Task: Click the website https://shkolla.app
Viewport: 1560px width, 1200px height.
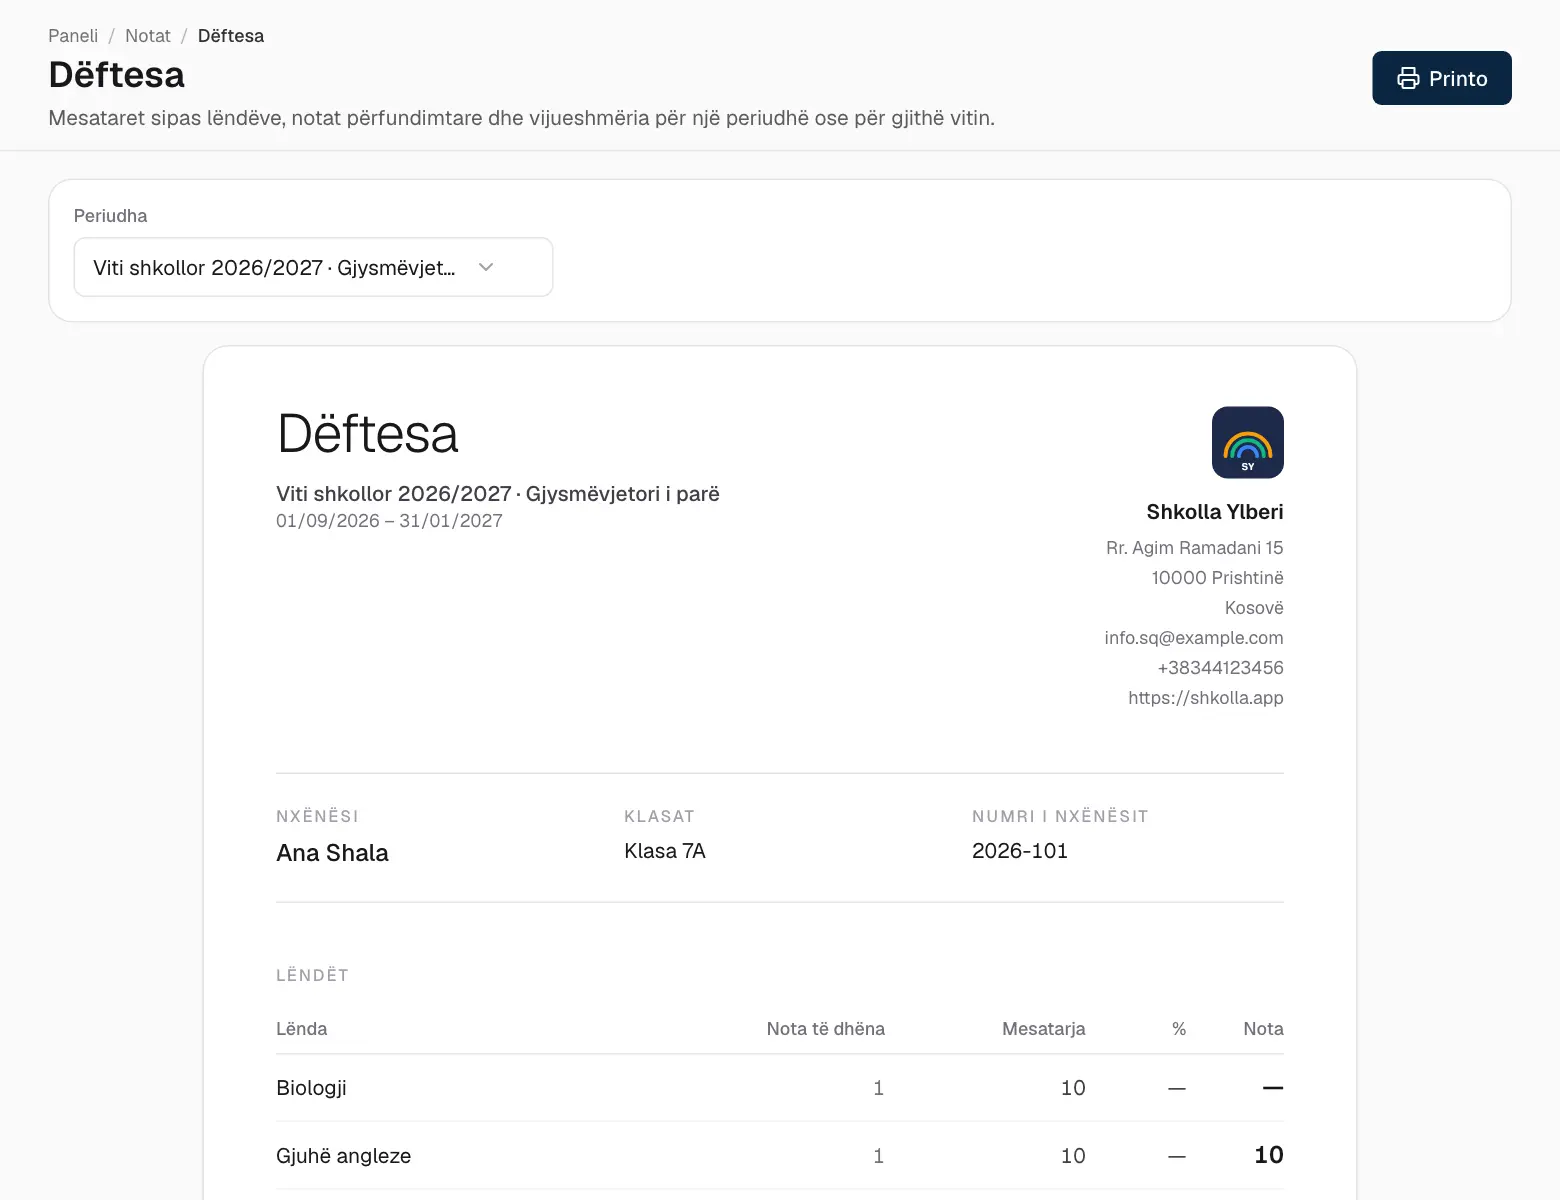Action: point(1206,698)
